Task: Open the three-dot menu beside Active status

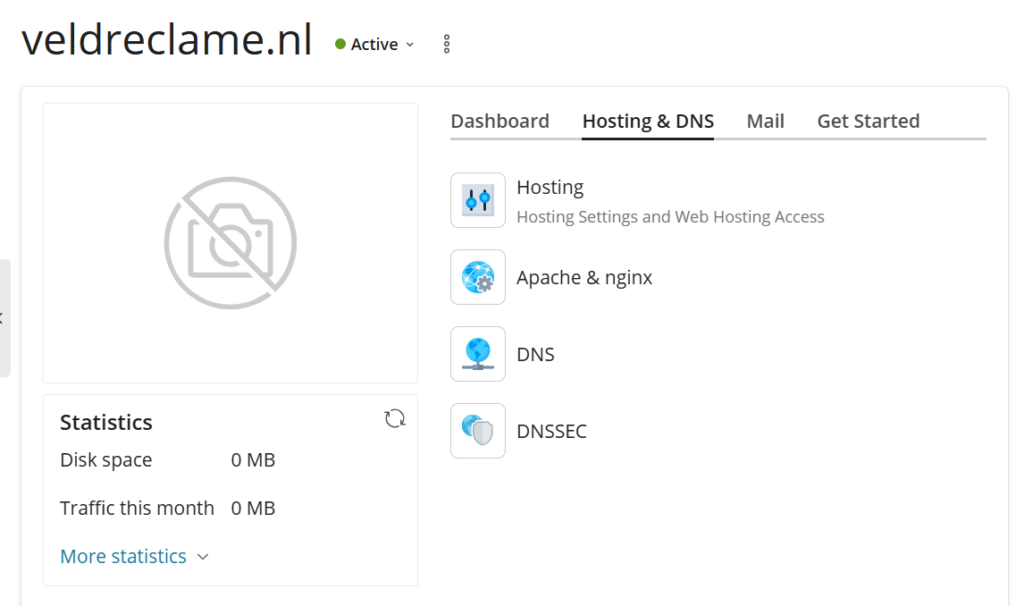Action: coord(447,44)
